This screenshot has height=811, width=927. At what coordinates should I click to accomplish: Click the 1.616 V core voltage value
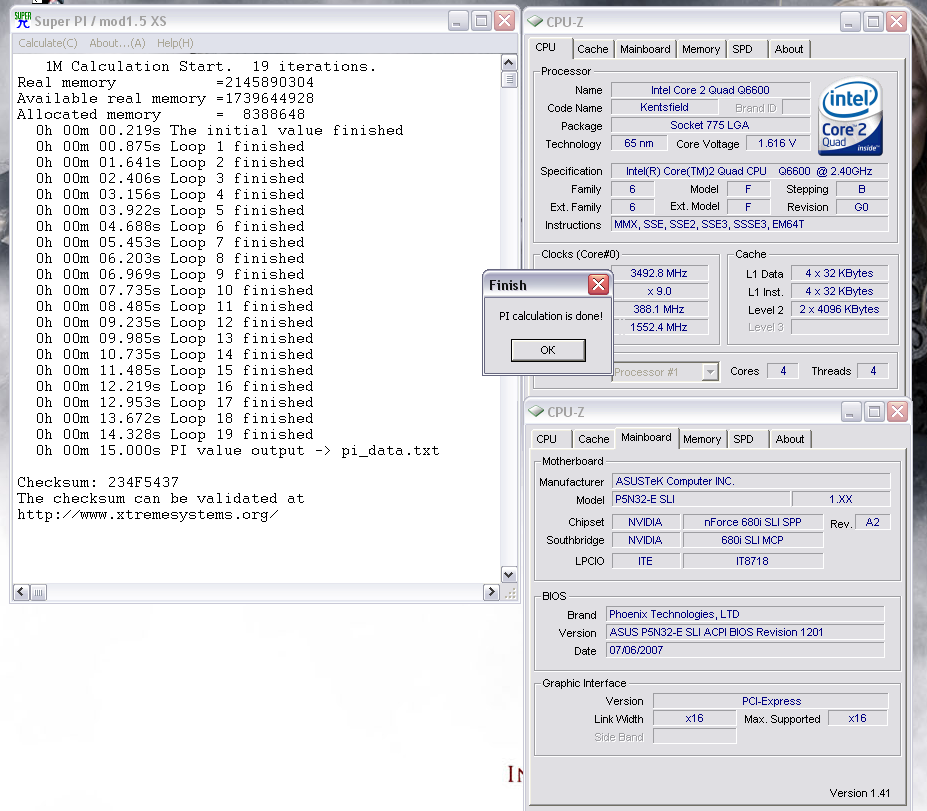click(777, 143)
